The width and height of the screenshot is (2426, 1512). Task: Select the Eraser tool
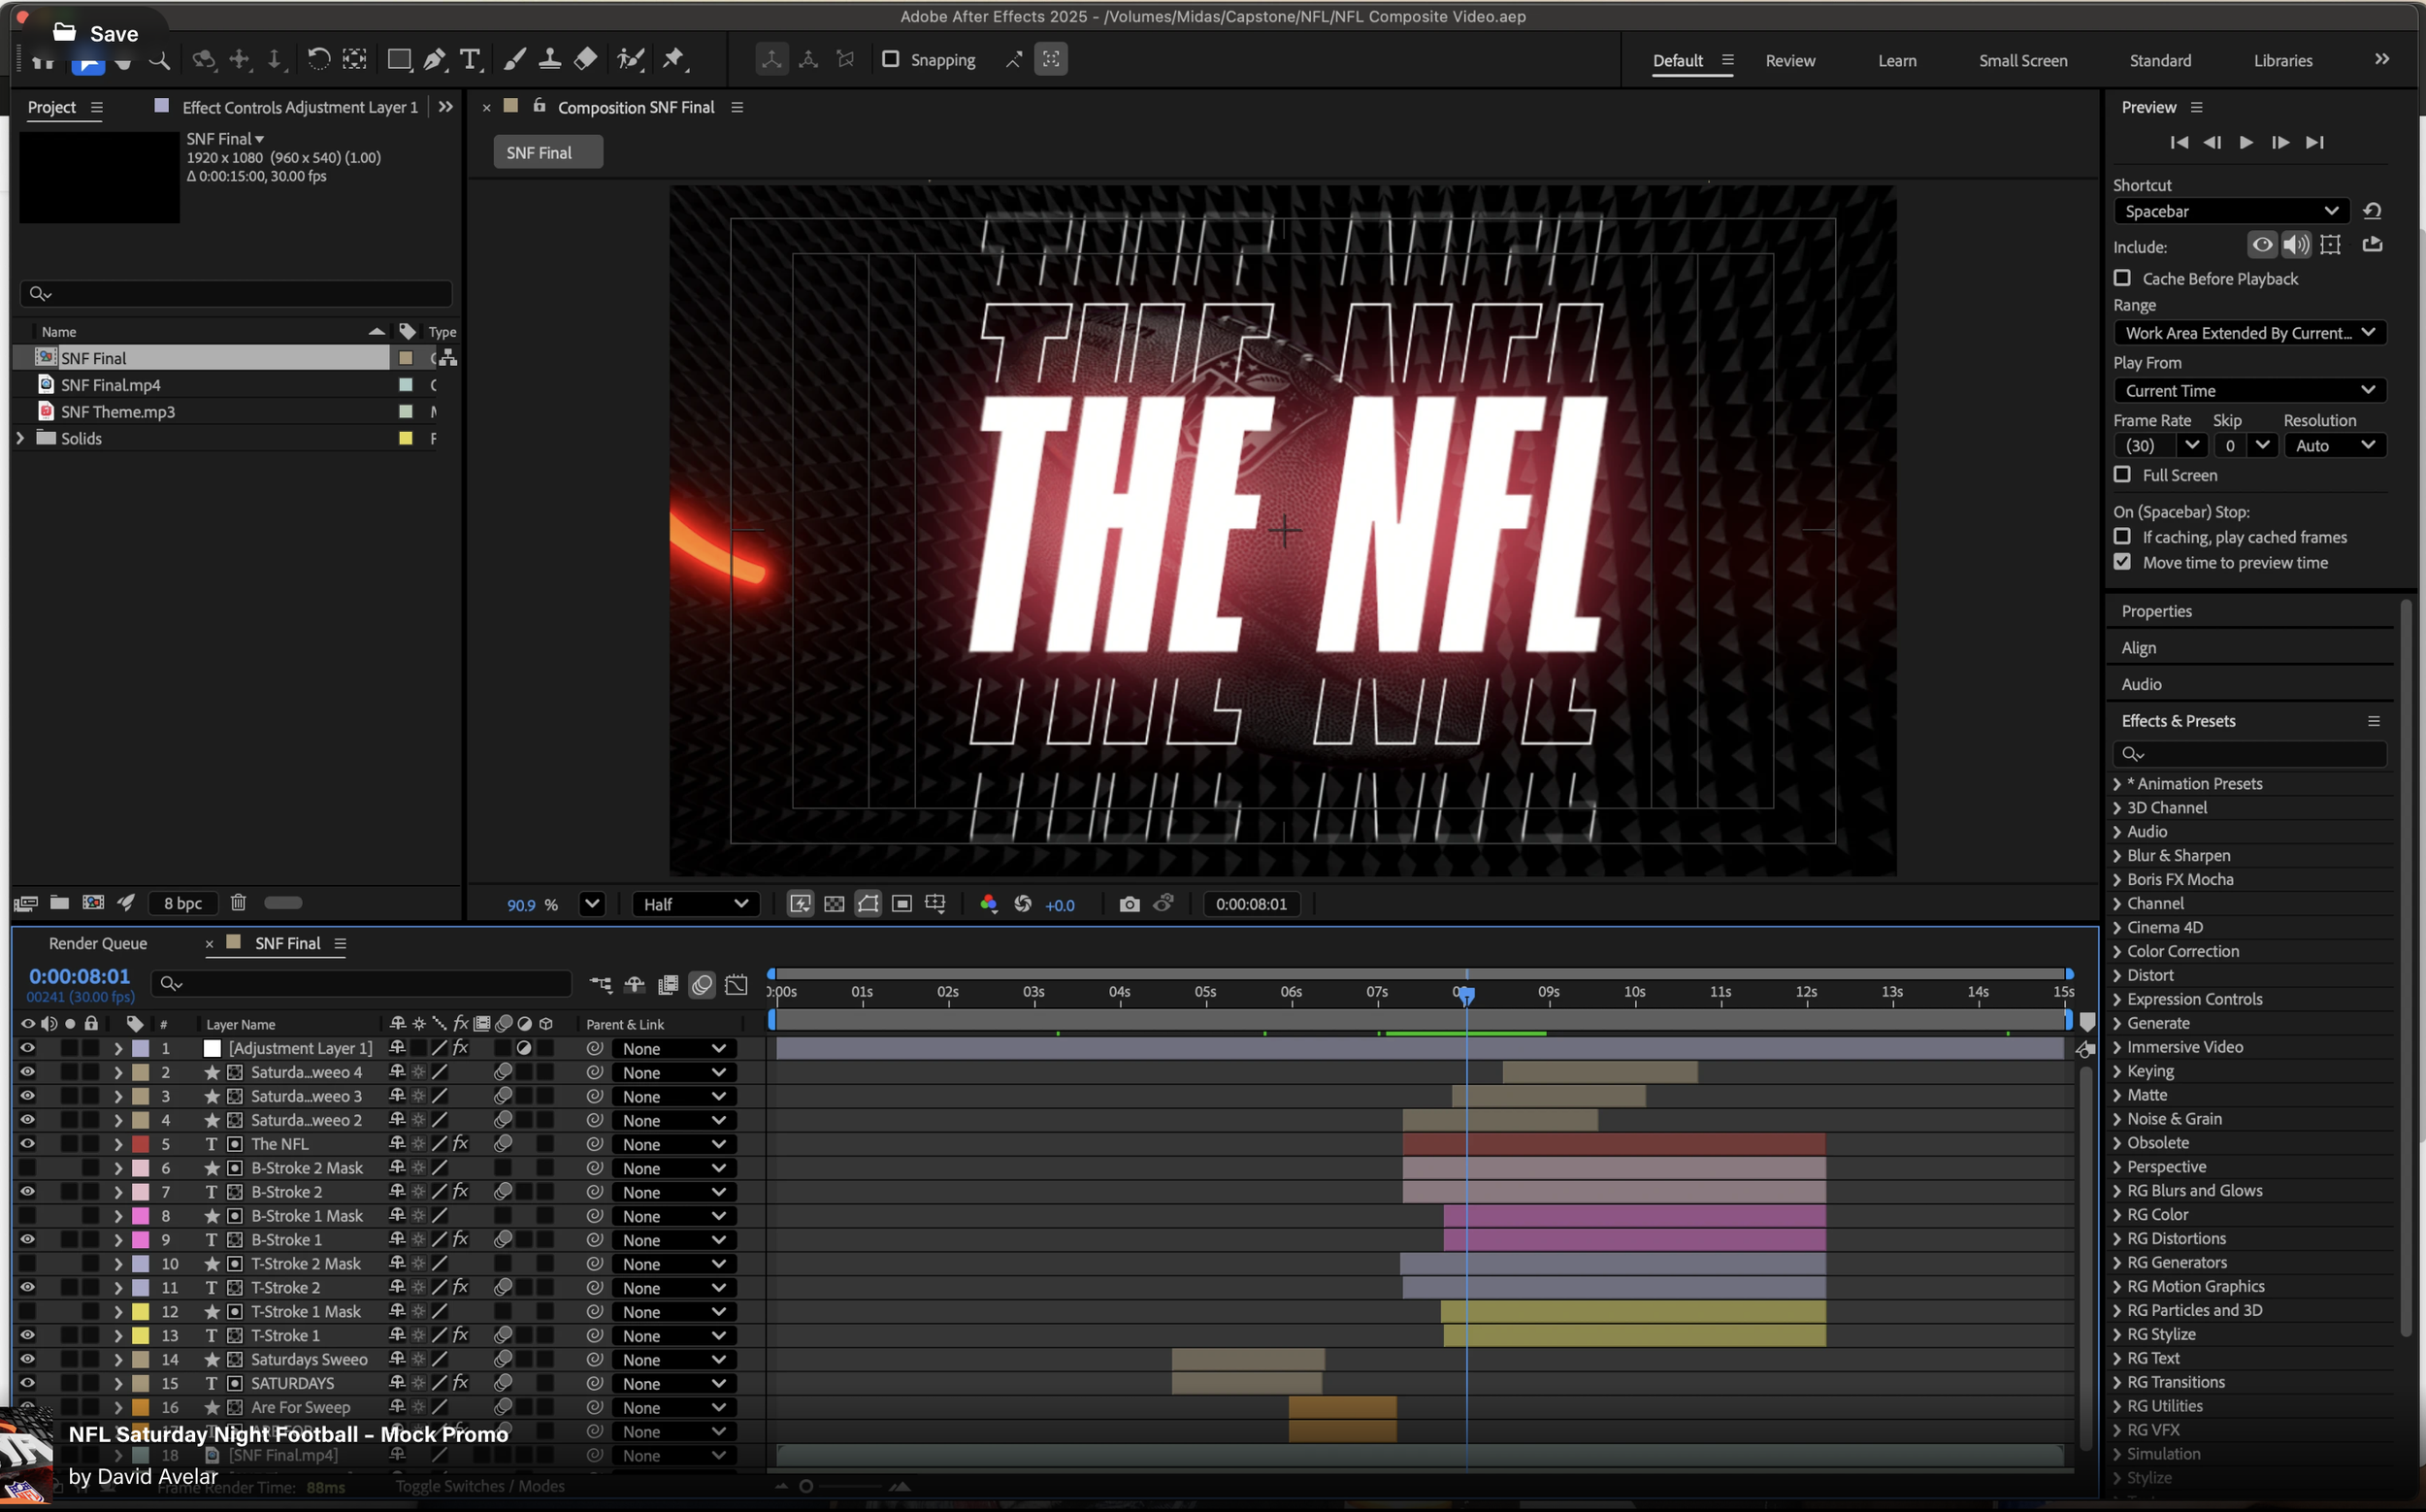coord(586,60)
